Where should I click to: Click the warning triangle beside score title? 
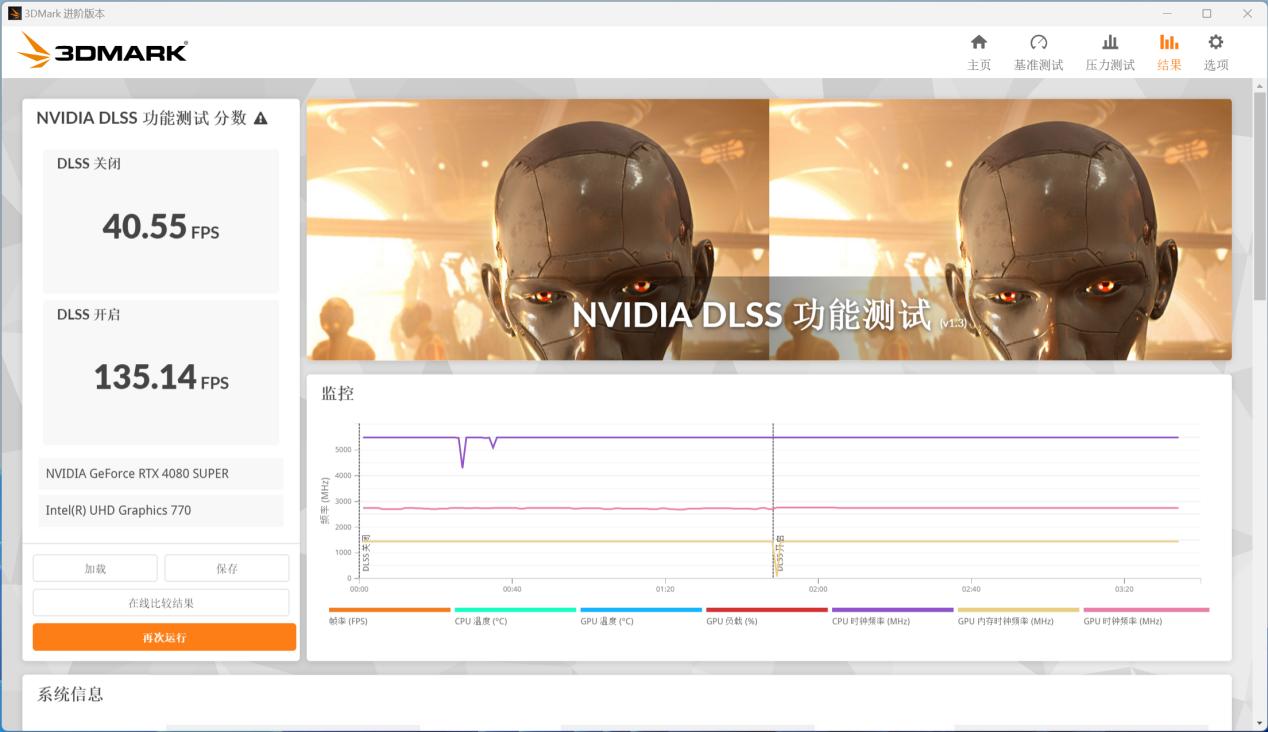[261, 118]
